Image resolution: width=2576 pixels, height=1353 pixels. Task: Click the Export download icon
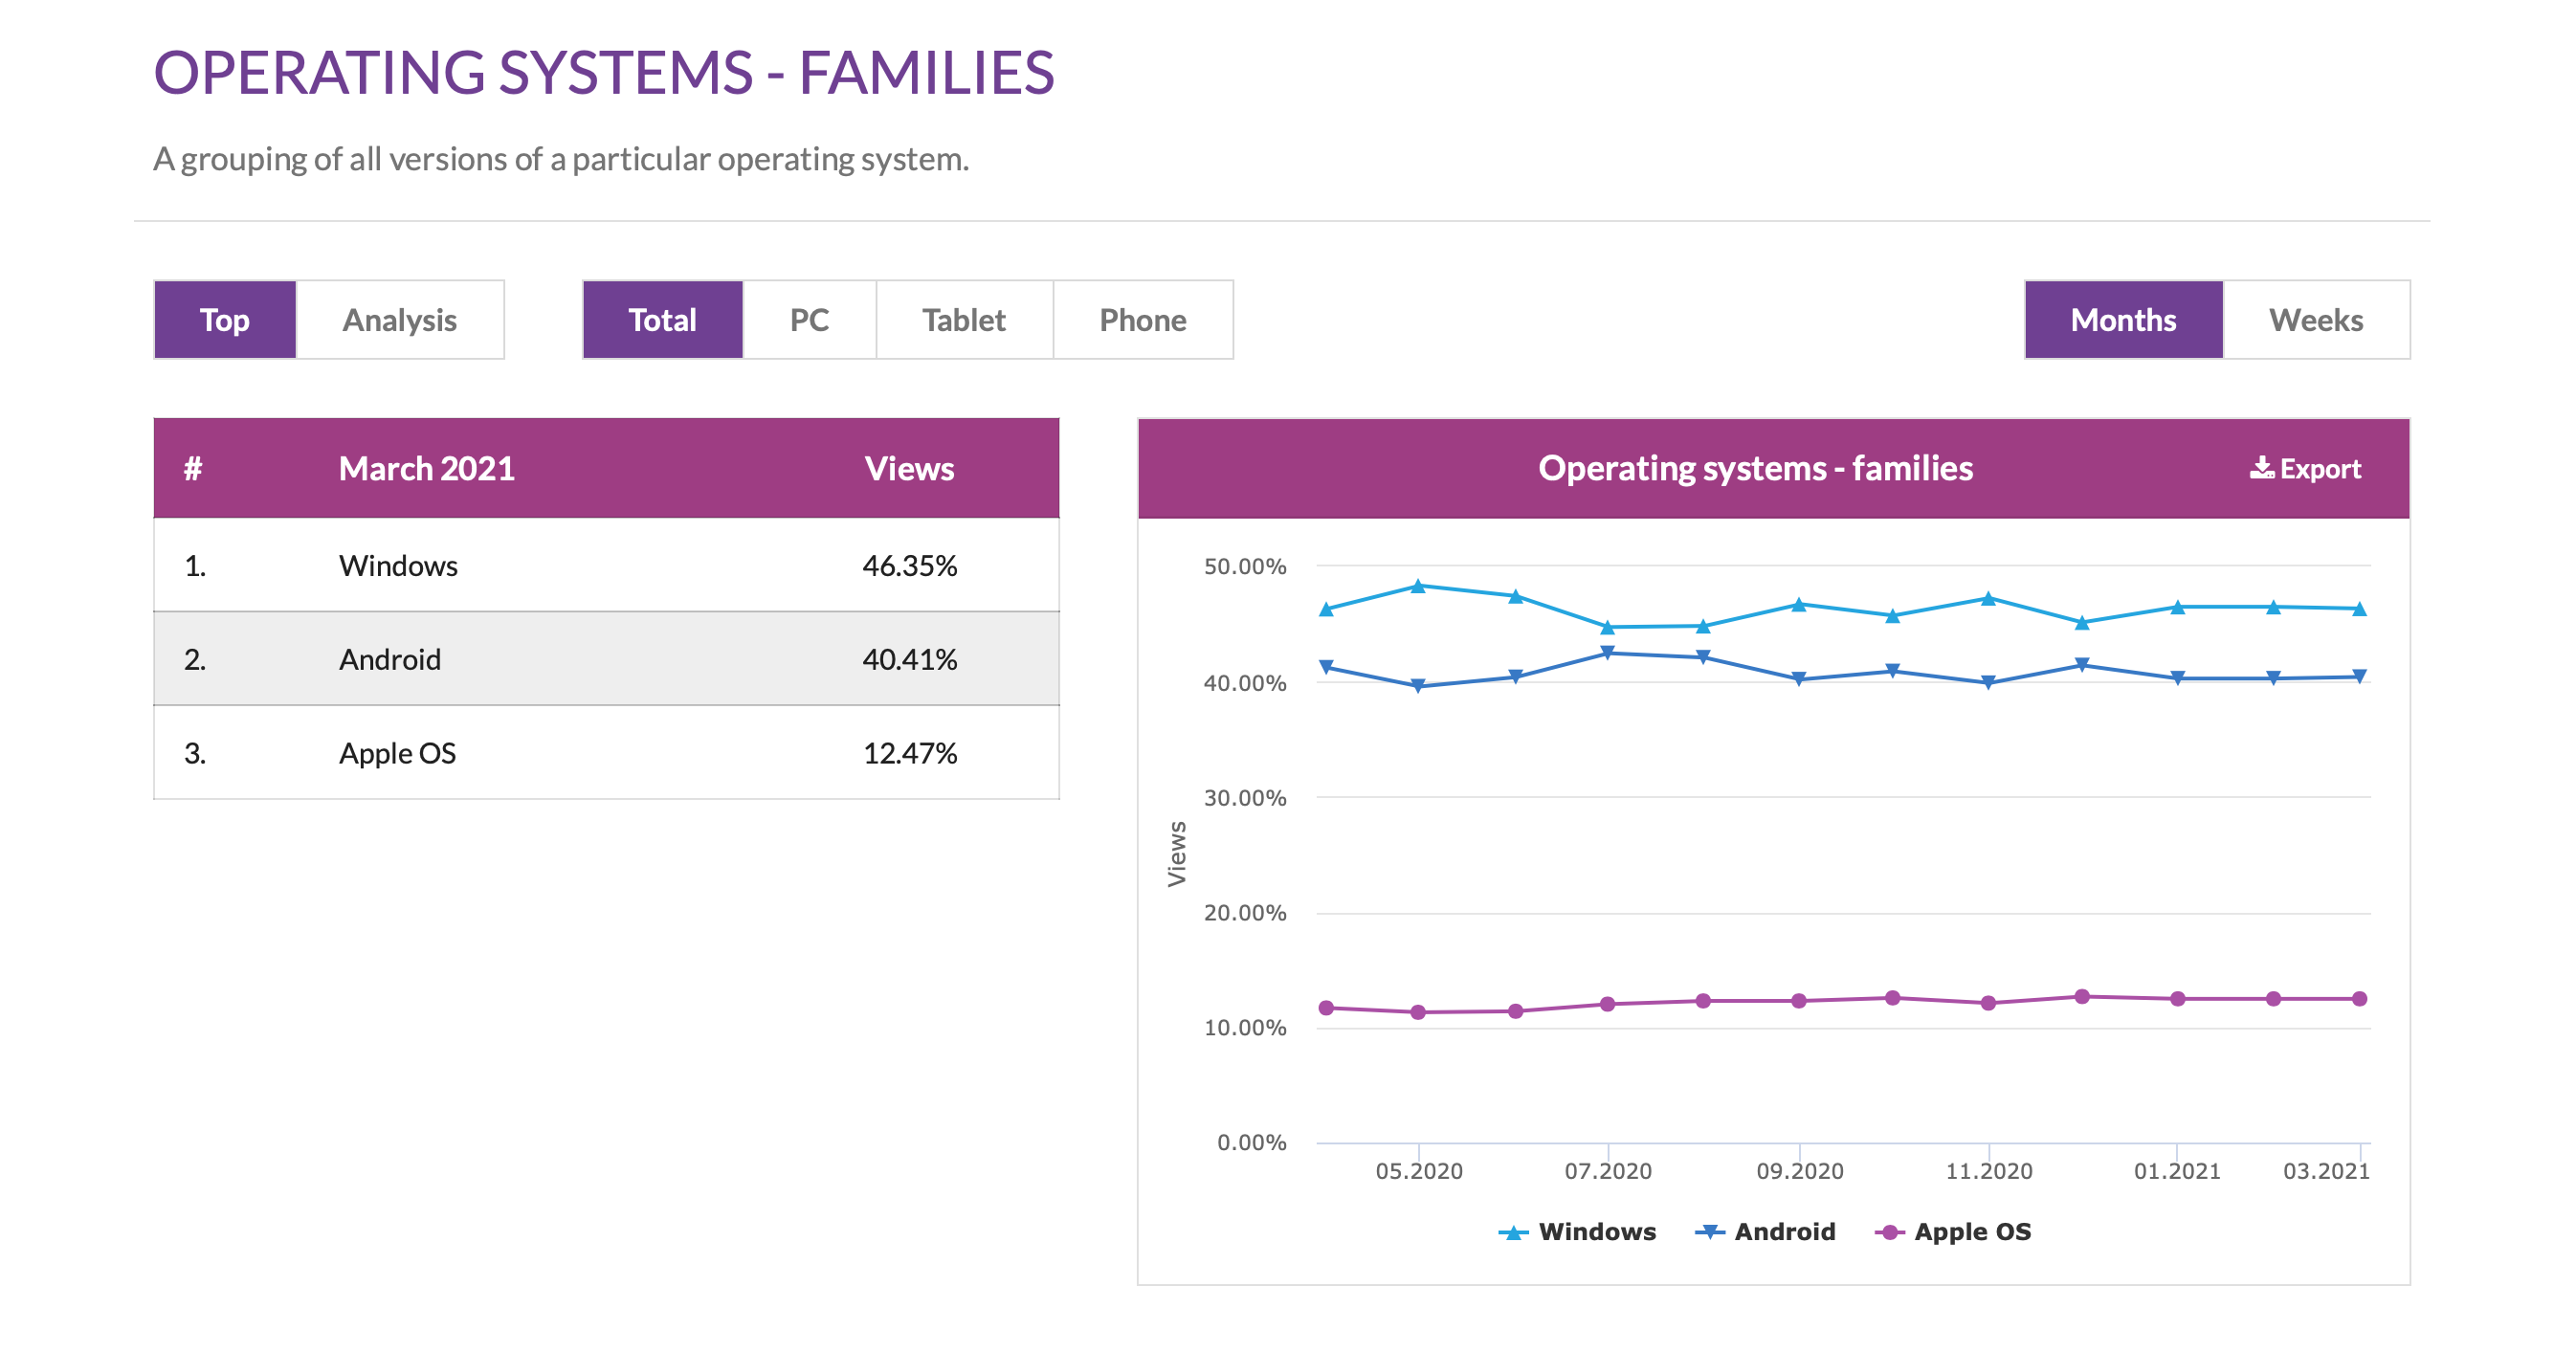tap(2261, 468)
